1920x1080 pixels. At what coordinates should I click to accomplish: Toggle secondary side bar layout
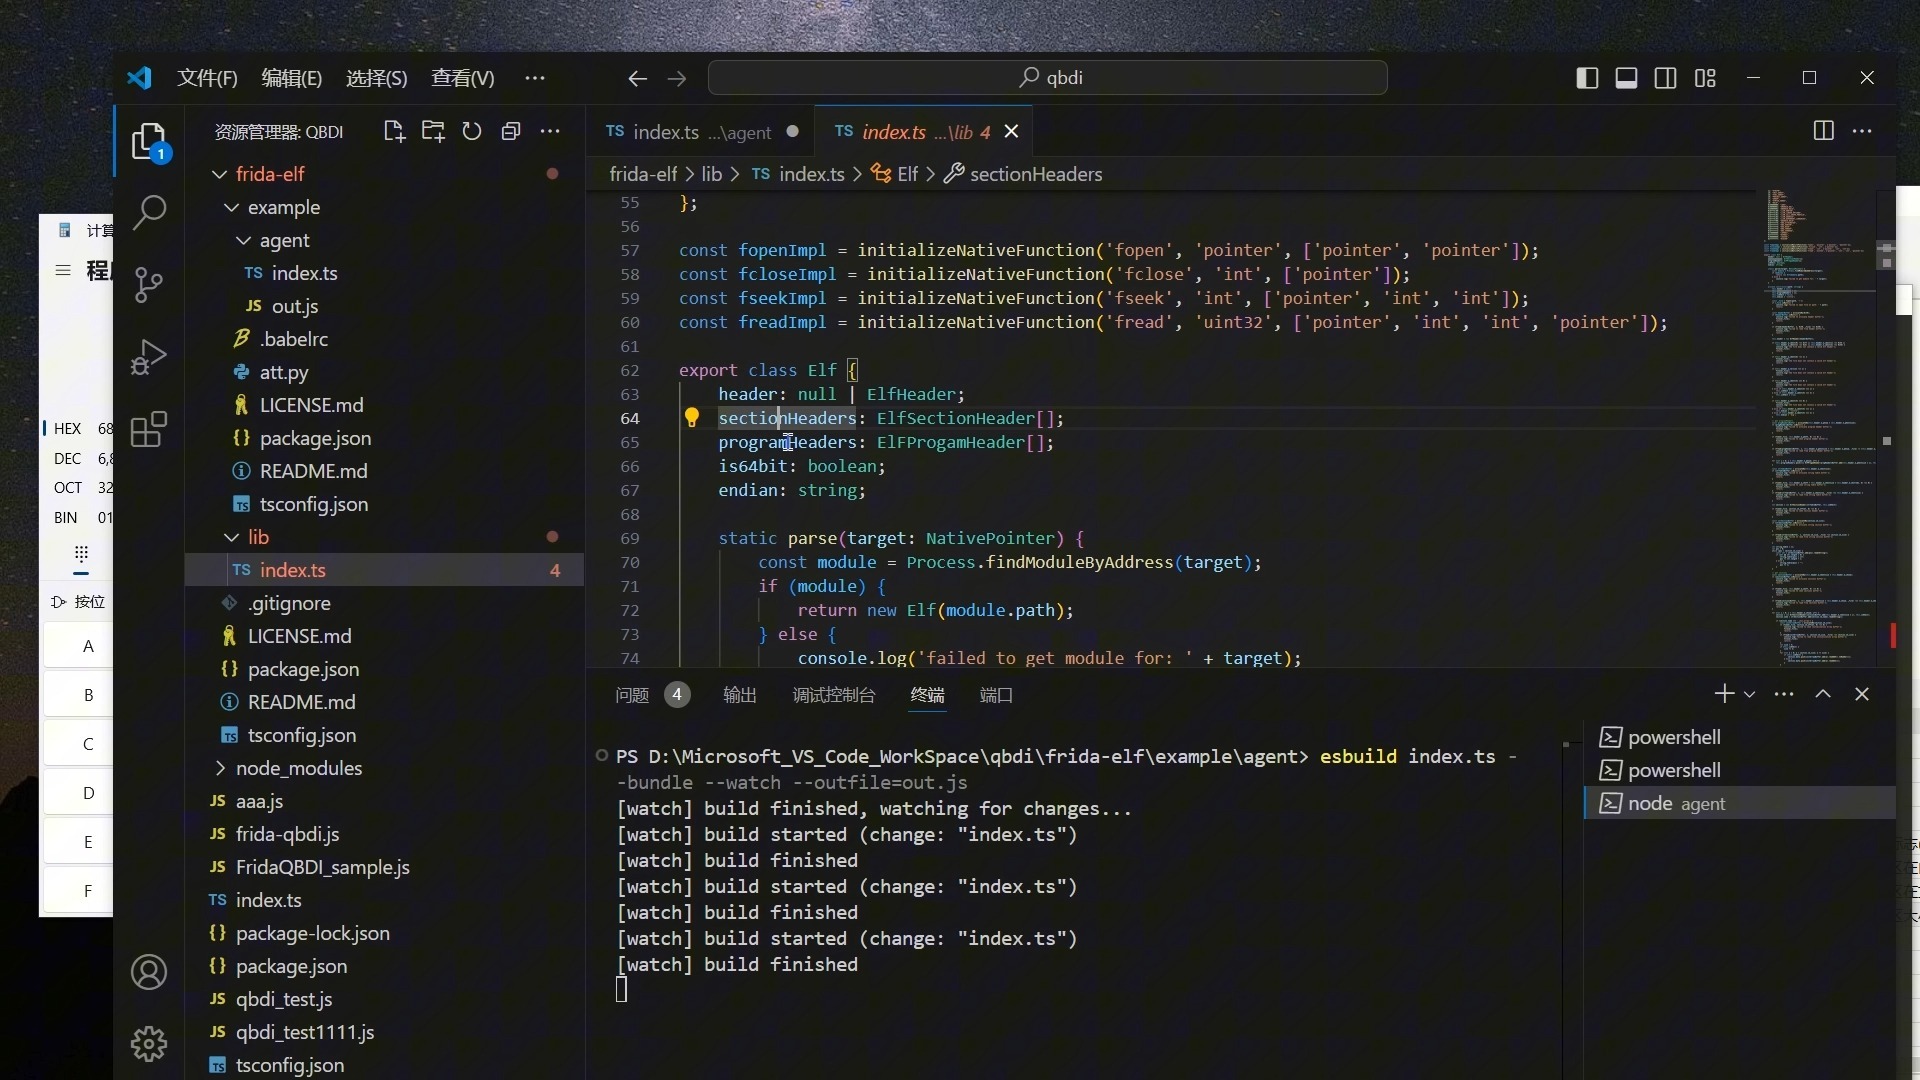(x=1666, y=78)
